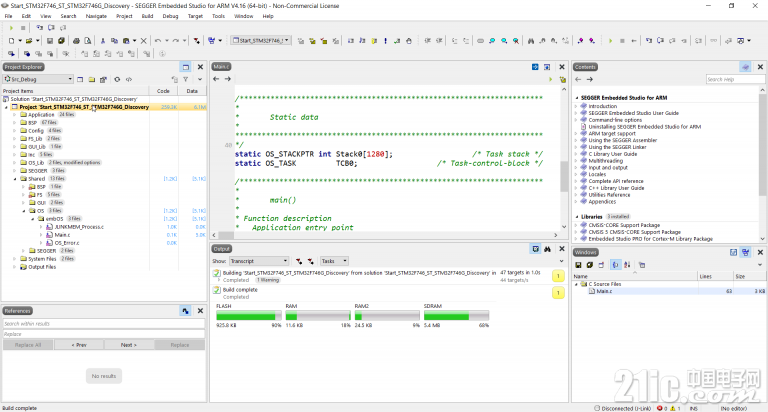Click the Next button in References
This screenshot has height=412, width=768.
tap(129, 345)
